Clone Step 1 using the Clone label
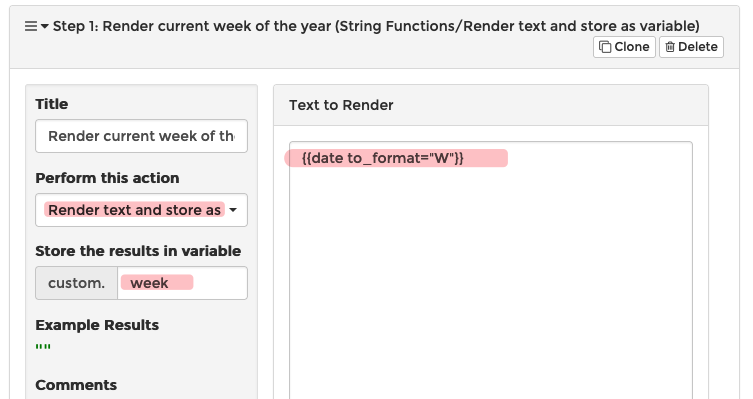The height and width of the screenshot is (399, 753). (x=632, y=47)
